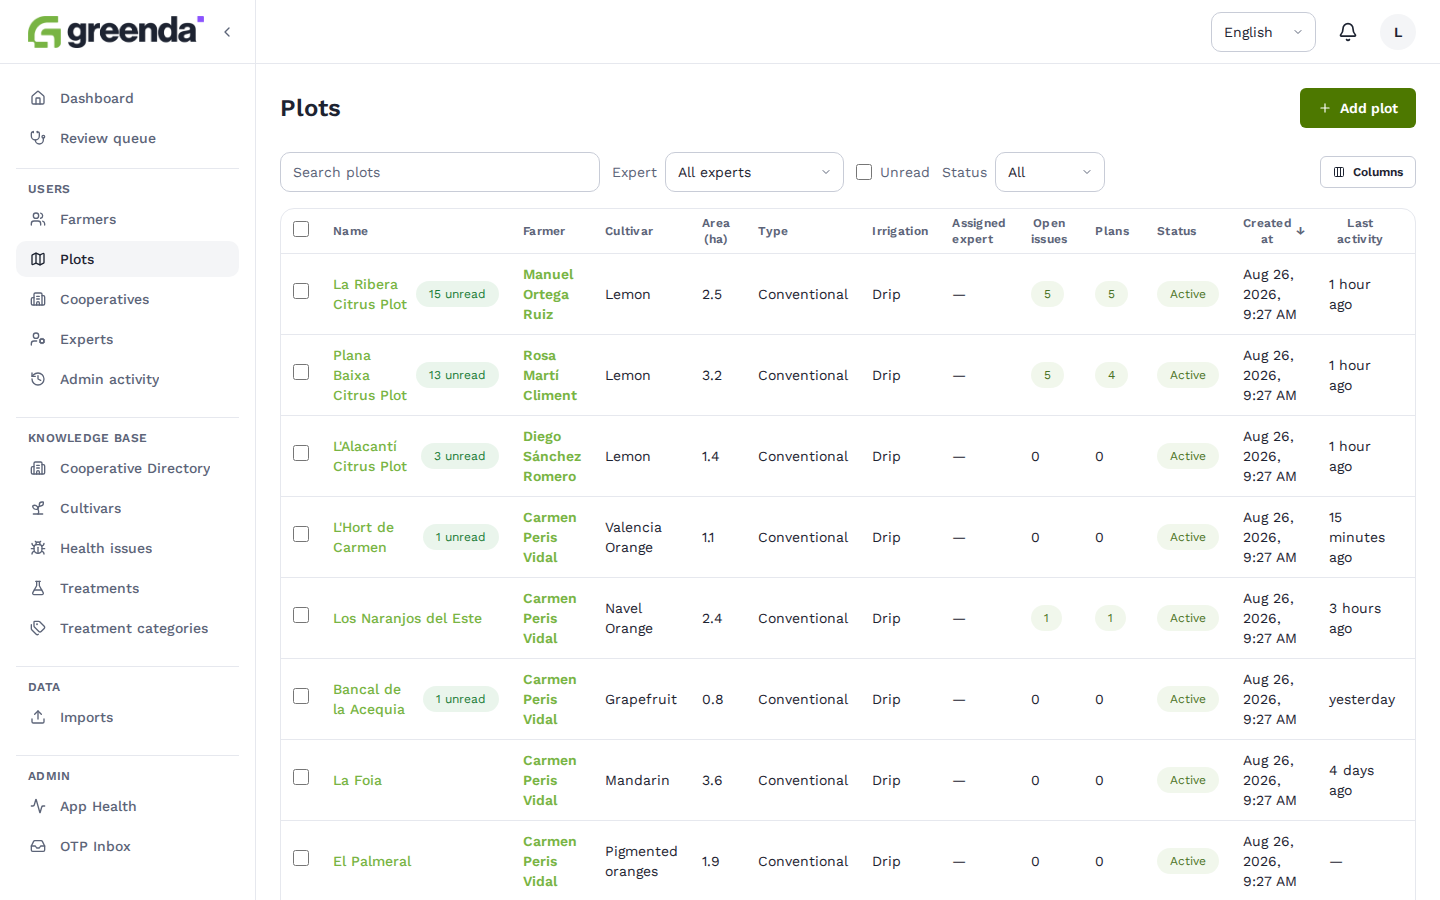Collapse sidebar using chevron arrow
The width and height of the screenshot is (1440, 900).
227,32
